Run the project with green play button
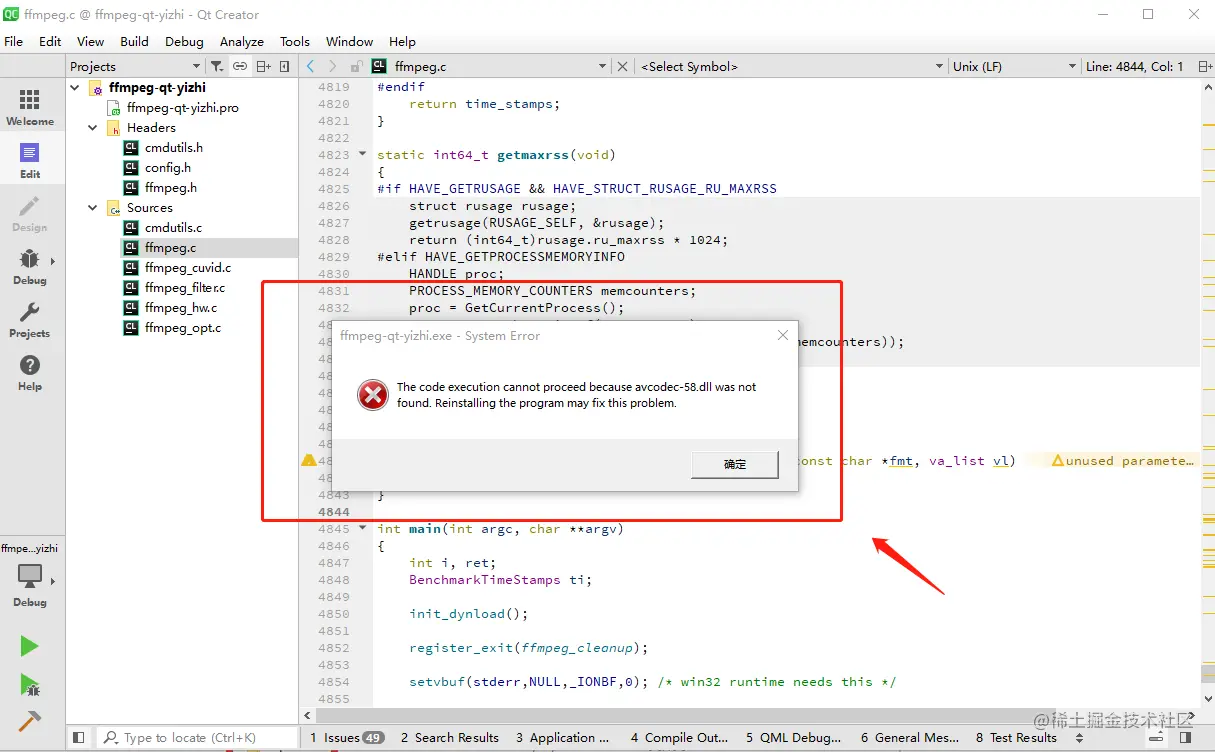 (29, 646)
